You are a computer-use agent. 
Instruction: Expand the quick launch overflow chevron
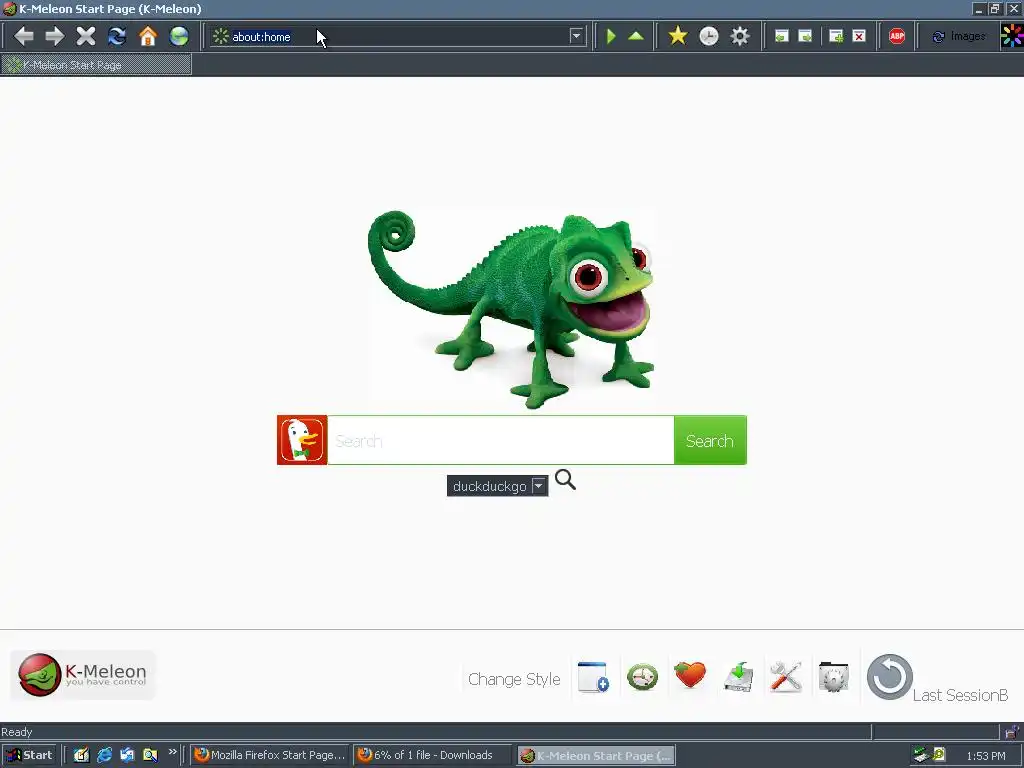pyautogui.click(x=172, y=752)
